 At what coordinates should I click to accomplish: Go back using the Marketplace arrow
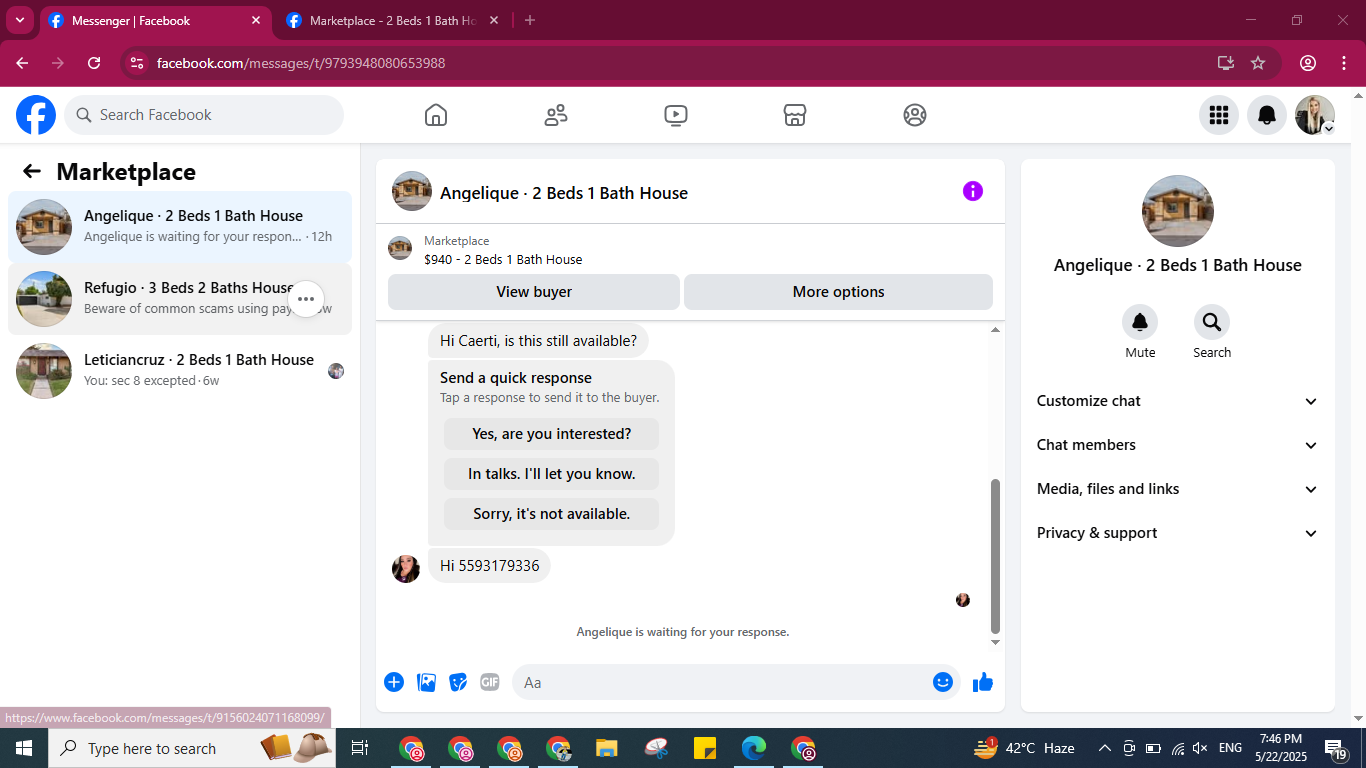tap(32, 171)
